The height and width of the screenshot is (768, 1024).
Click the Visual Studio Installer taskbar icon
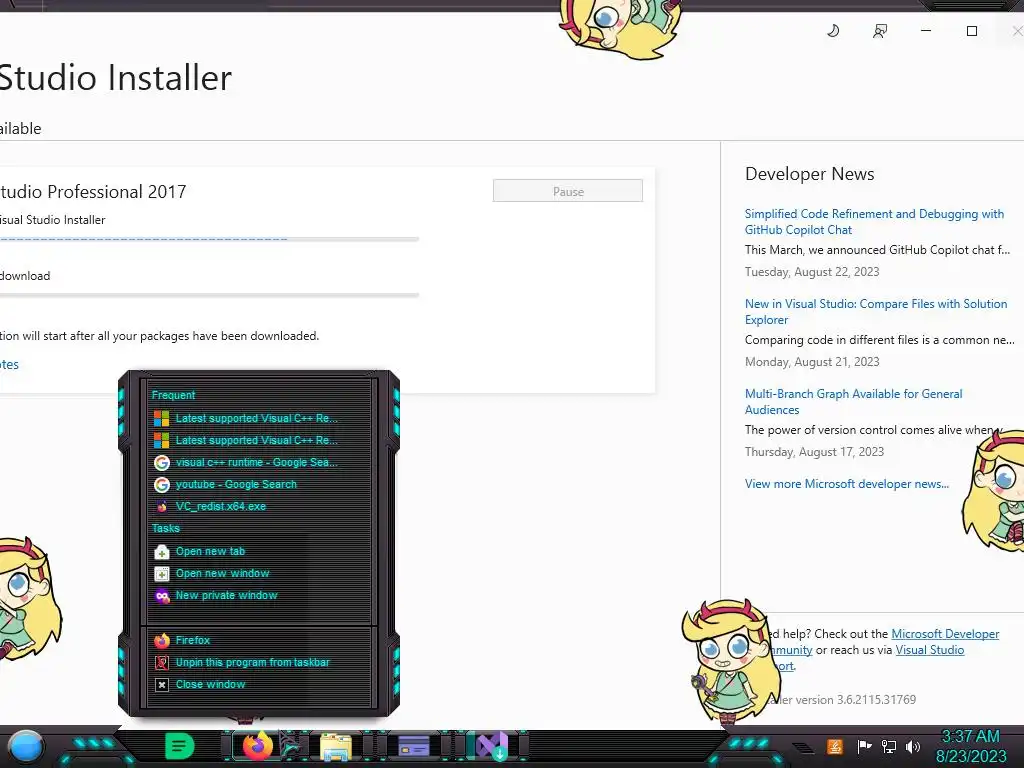click(x=492, y=746)
